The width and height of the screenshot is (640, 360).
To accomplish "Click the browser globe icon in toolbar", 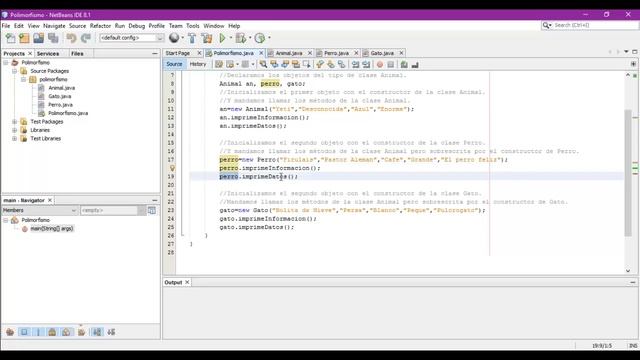I will (174, 38).
